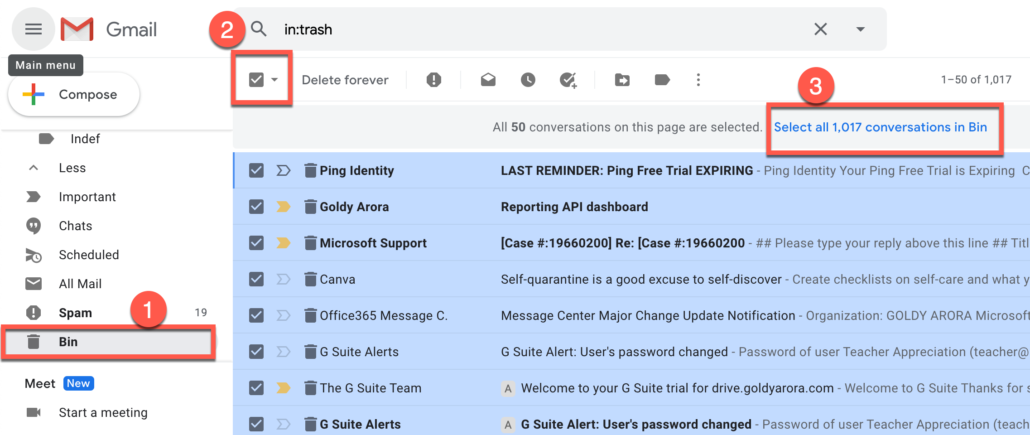The image size is (1030, 435).
Task: Uncheck the Microsoft Support email checkbox
Action: 256,243
